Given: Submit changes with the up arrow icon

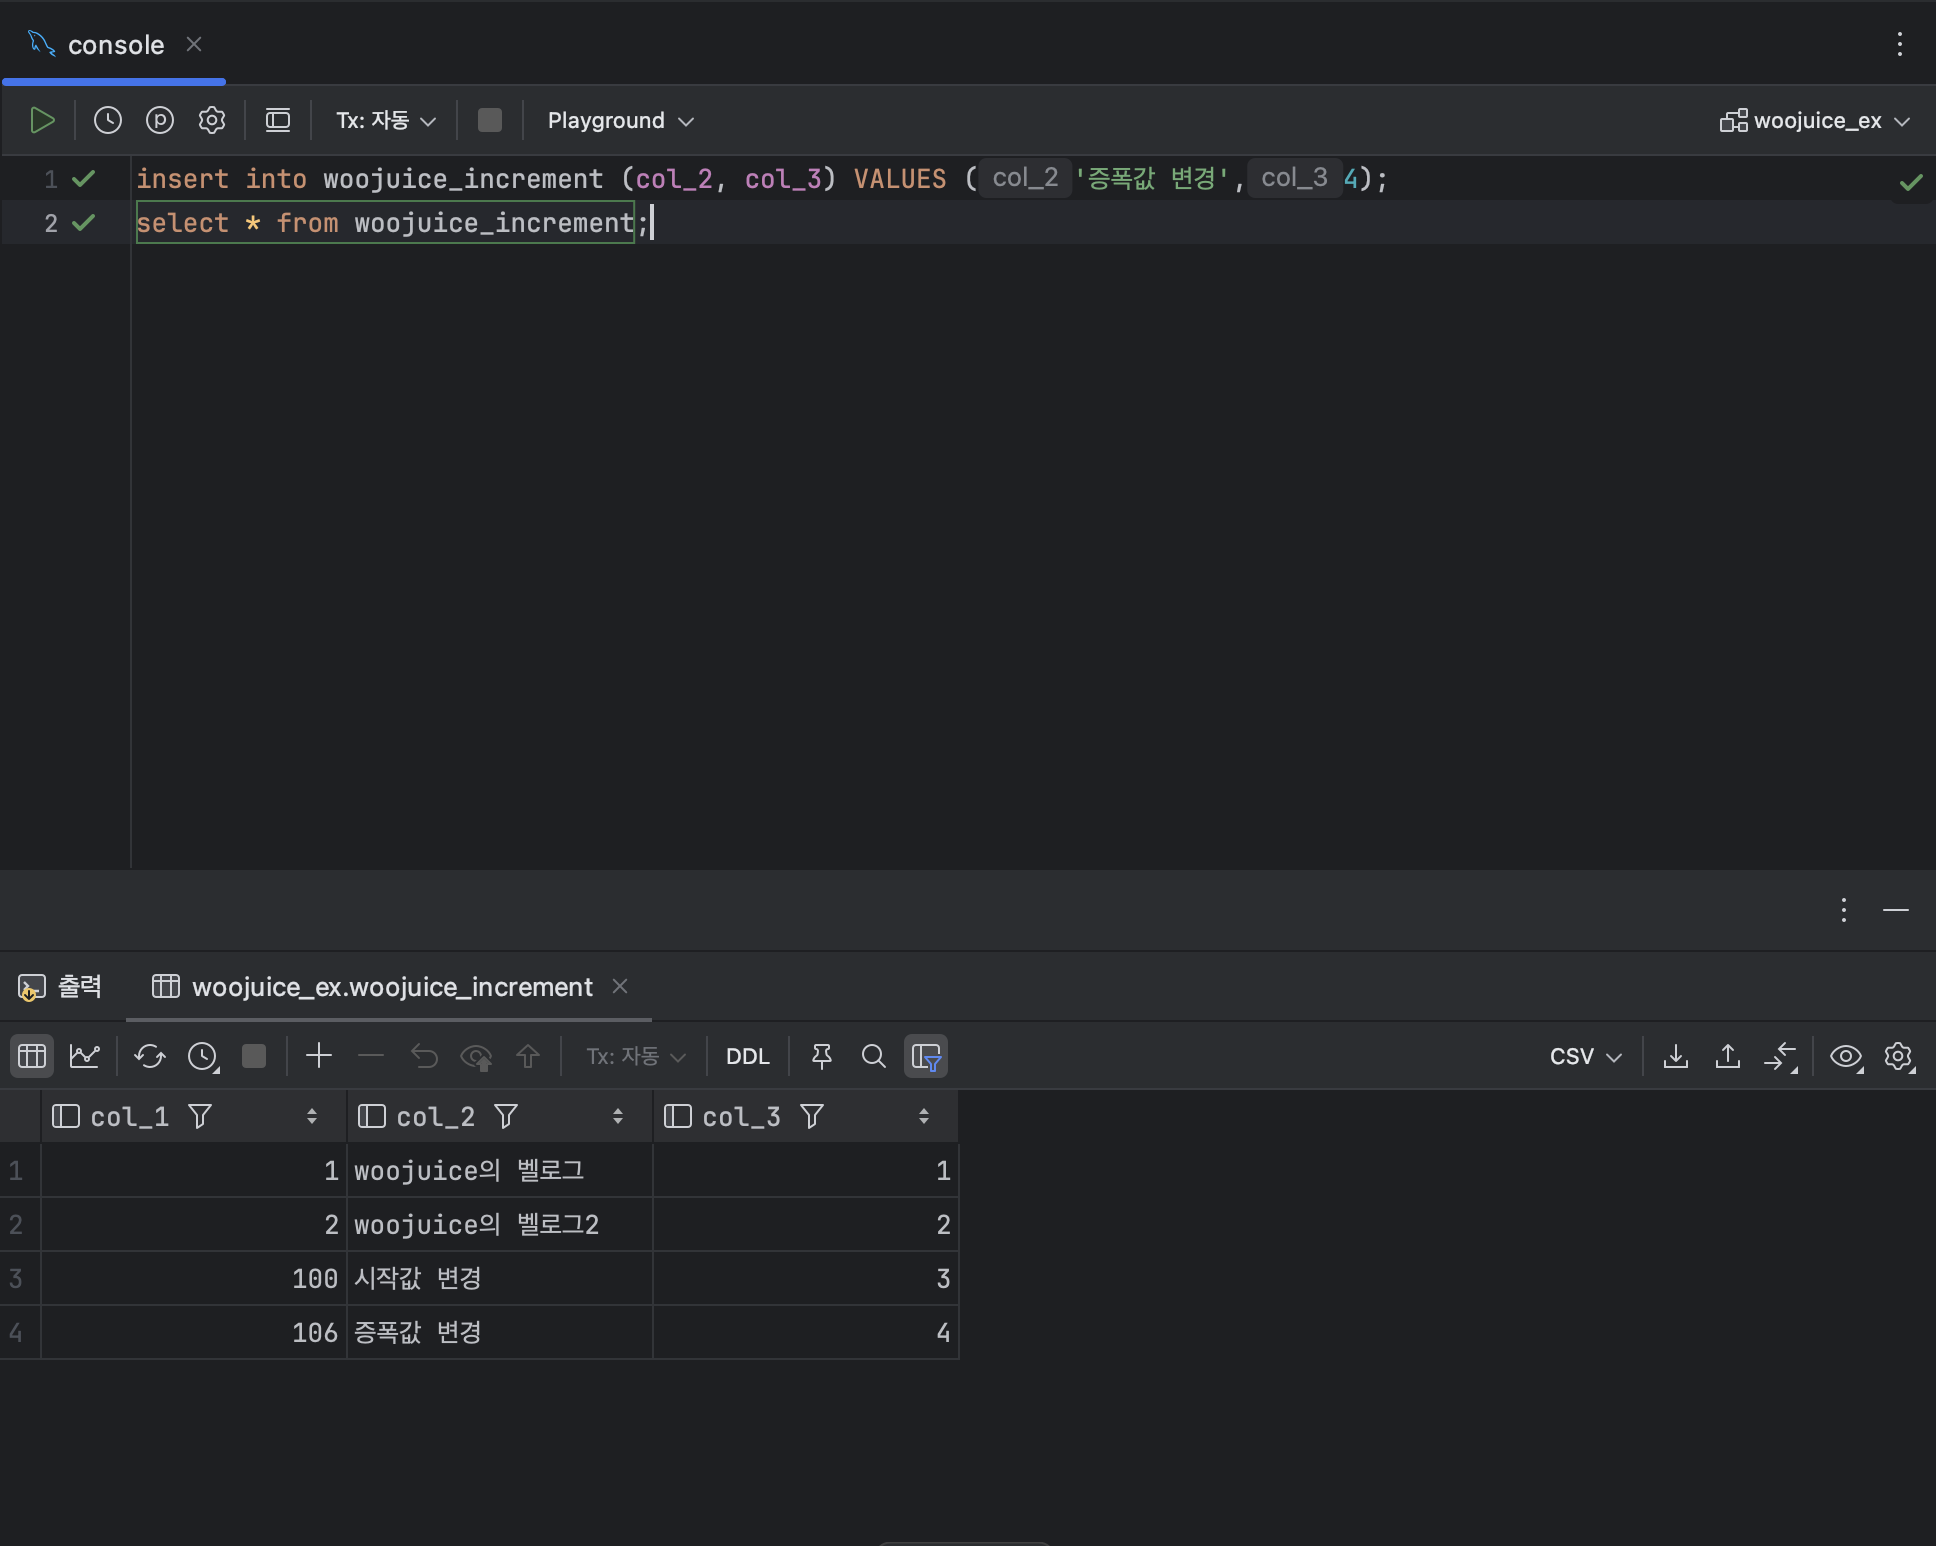Looking at the screenshot, I should tap(528, 1056).
